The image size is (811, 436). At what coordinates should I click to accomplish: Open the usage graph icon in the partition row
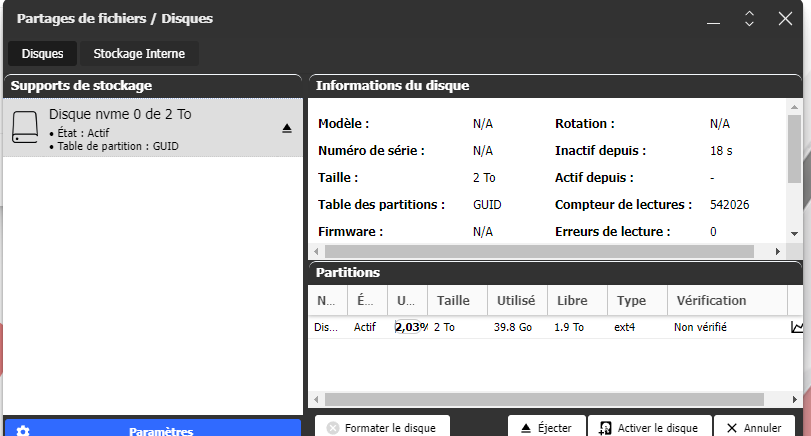797,327
